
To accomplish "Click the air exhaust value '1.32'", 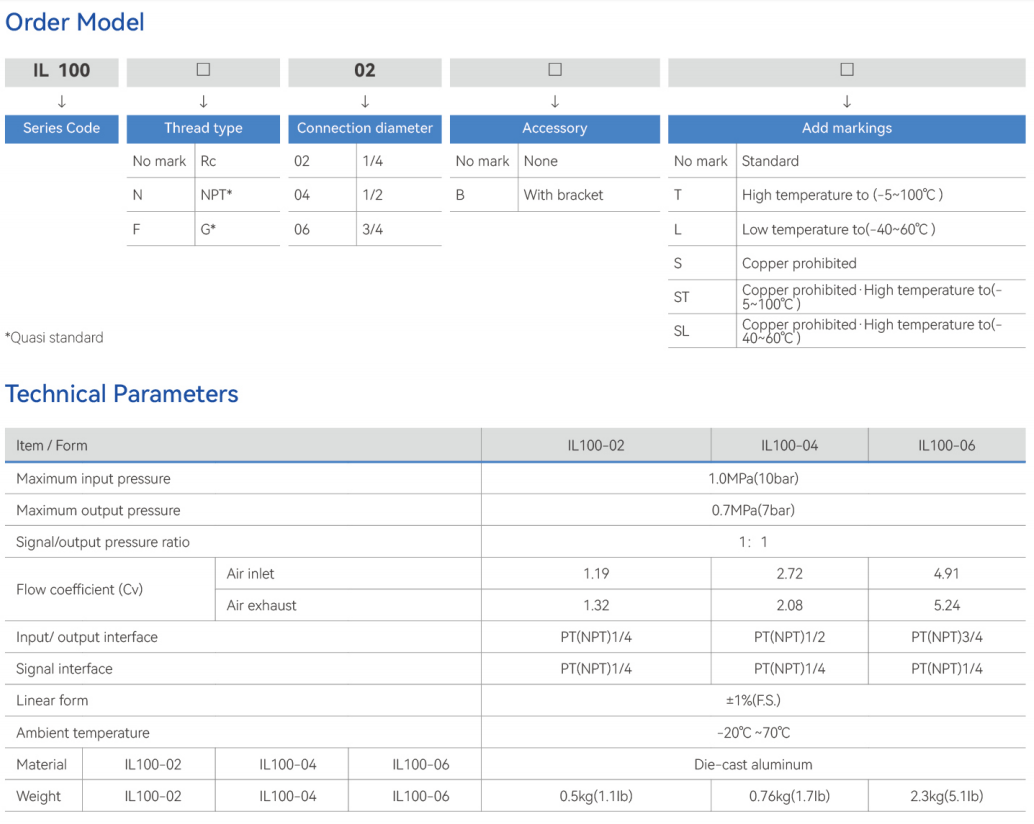I will (x=596, y=605).
